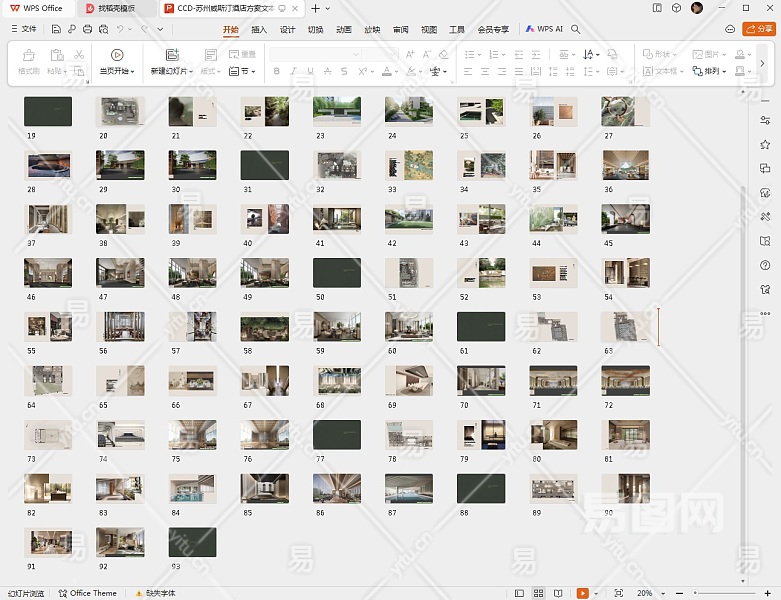The width and height of the screenshot is (781, 600).
Task: Switch to normal view in status bar
Action: point(521,593)
